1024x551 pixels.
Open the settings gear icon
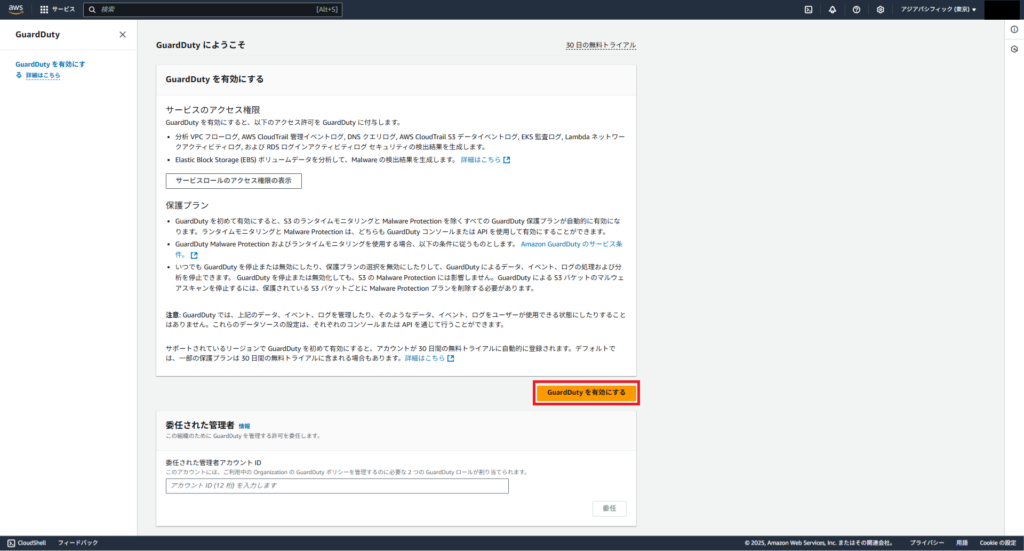click(x=880, y=9)
